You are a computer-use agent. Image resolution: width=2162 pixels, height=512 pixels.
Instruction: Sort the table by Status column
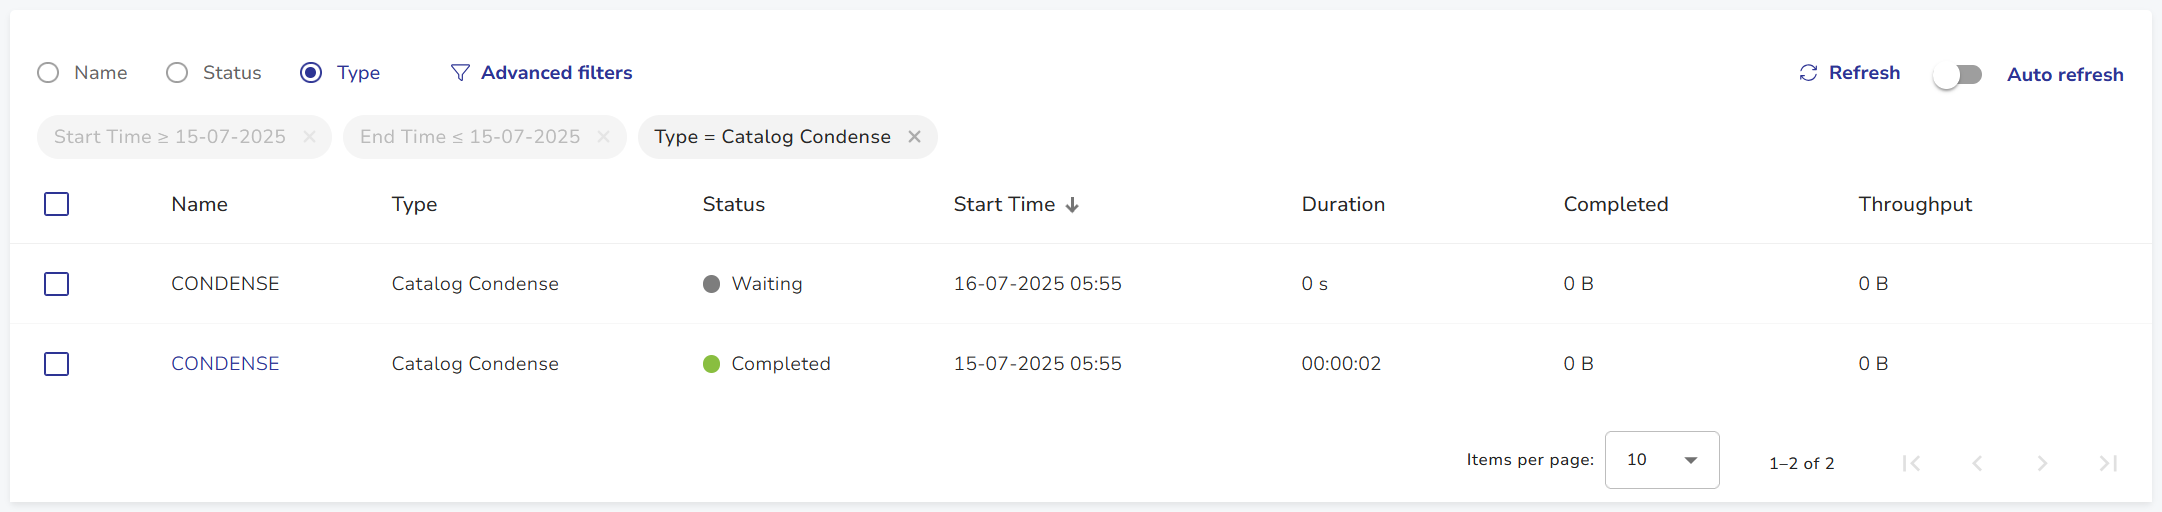coord(733,204)
